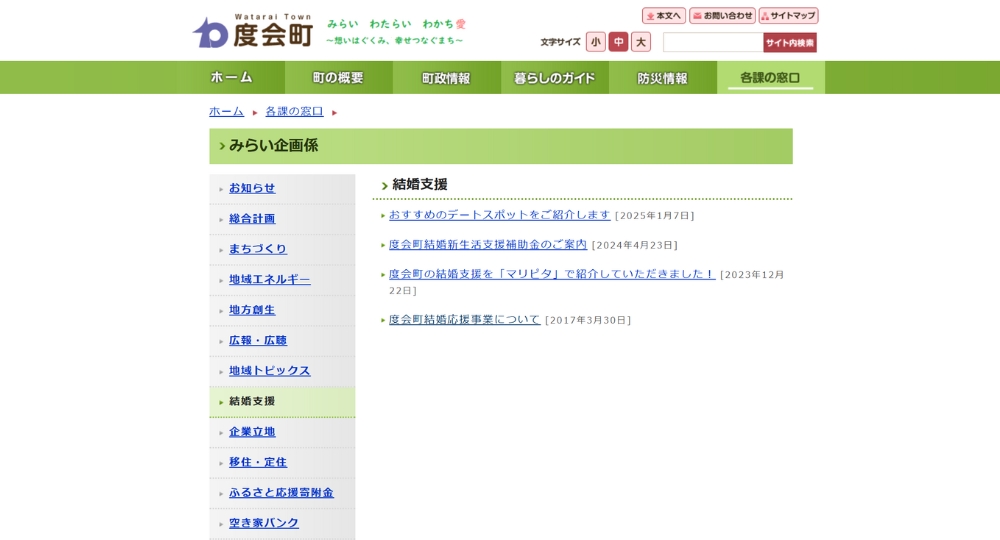Image resolution: width=1000 pixels, height=540 pixels.
Task: Focus the site search text field
Action: click(712, 42)
